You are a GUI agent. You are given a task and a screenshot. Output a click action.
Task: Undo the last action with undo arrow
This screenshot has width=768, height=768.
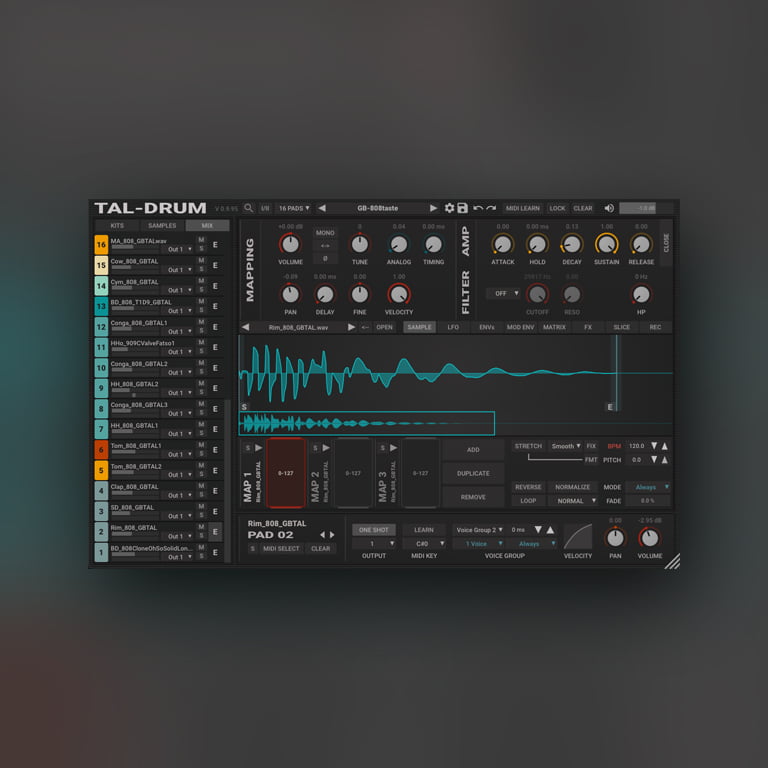478,208
